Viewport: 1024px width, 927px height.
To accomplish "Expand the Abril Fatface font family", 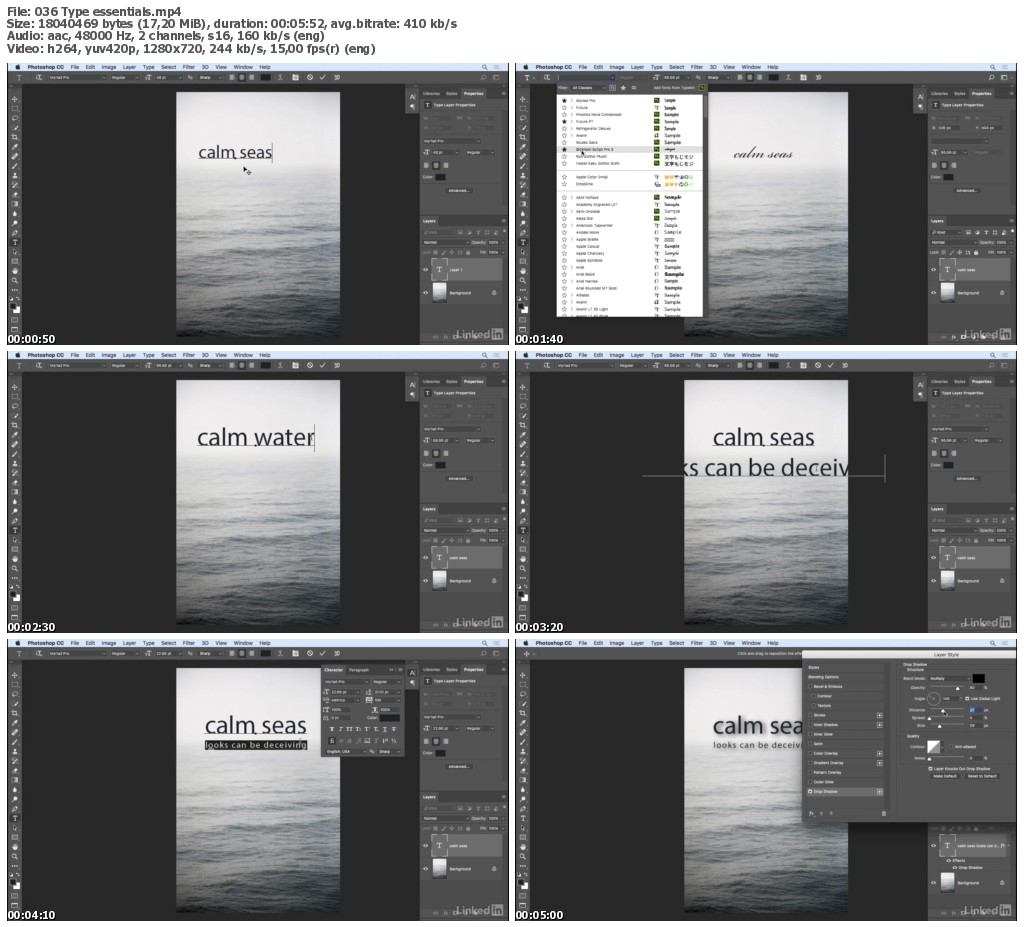I will (571, 197).
